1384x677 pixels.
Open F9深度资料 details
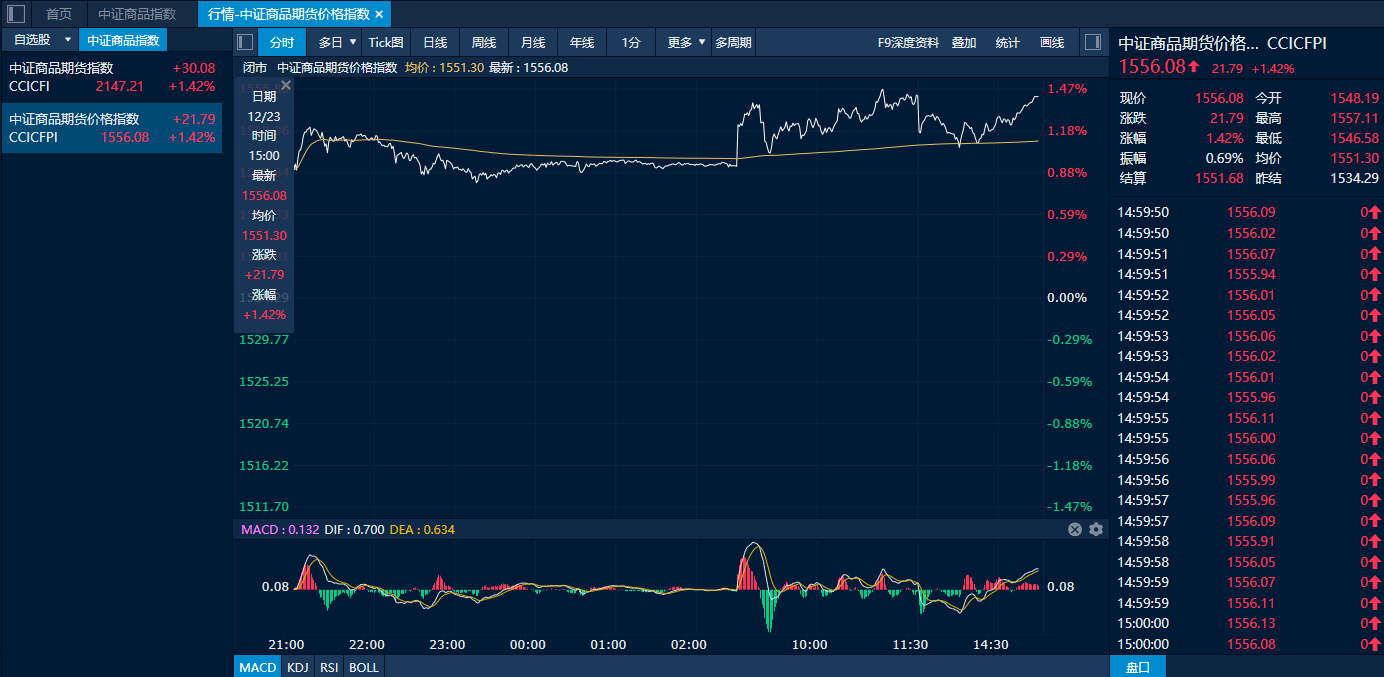908,43
